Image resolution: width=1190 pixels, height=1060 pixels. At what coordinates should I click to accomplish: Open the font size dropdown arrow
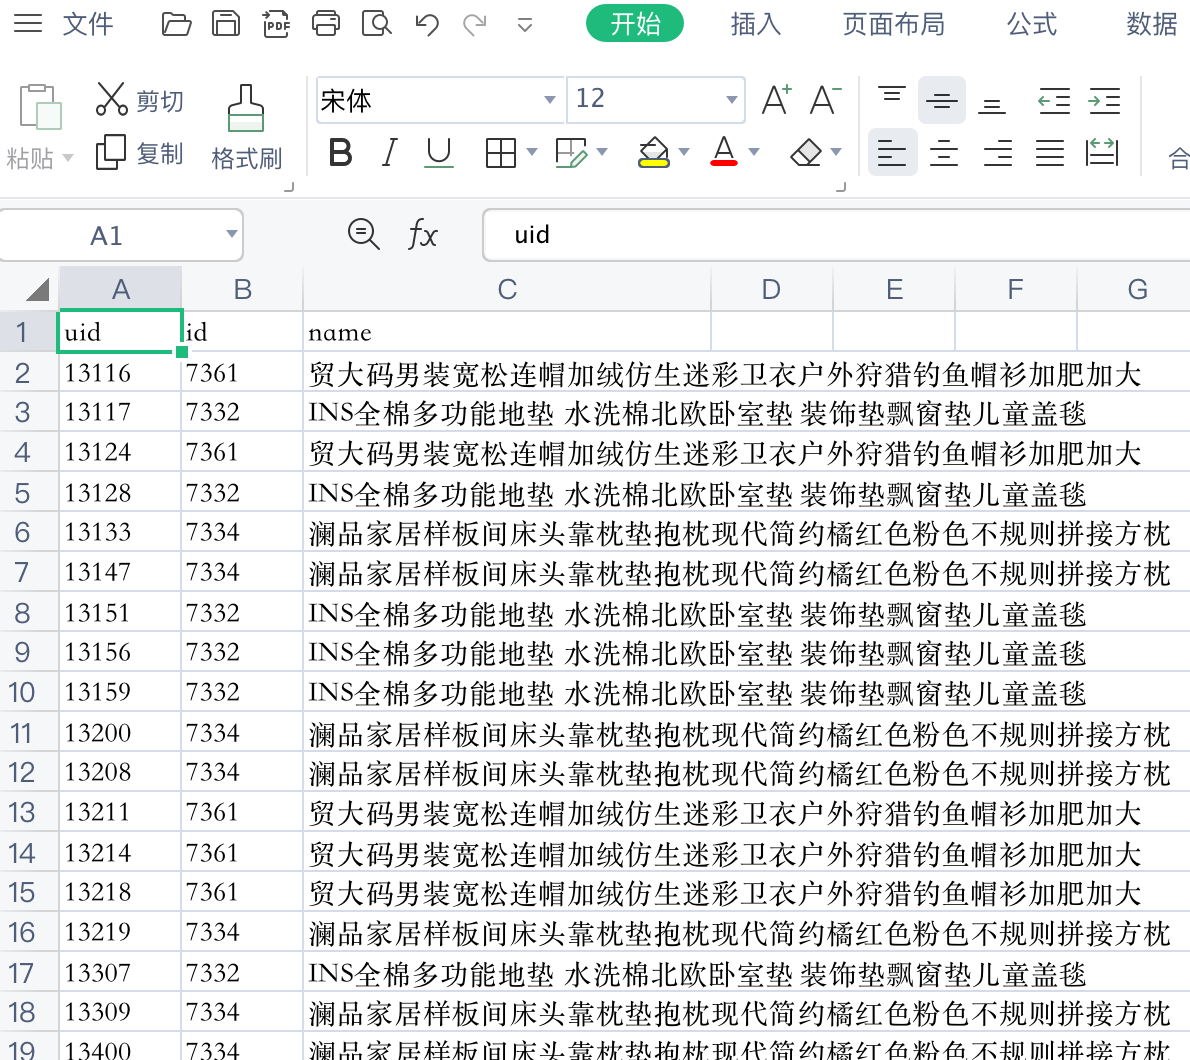pyautogui.click(x=732, y=99)
